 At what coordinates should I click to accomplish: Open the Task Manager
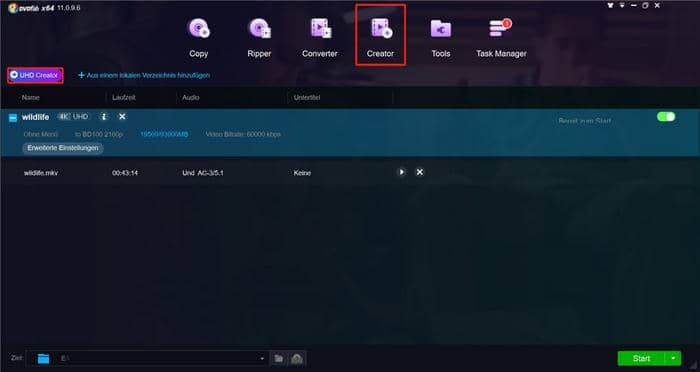pyautogui.click(x=501, y=38)
